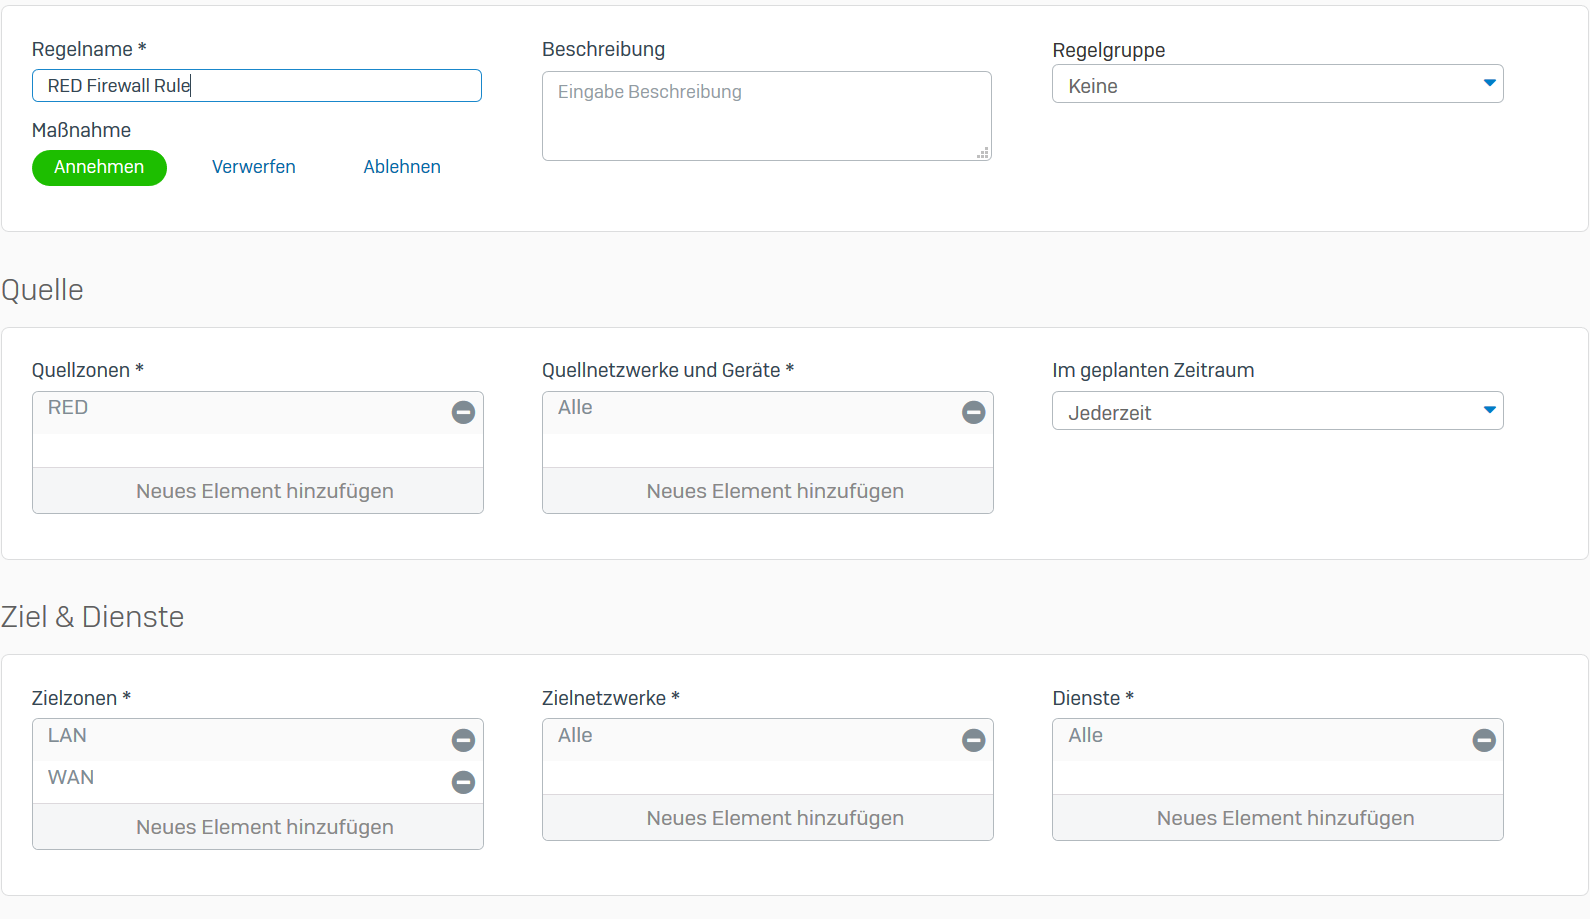Image resolution: width=1590 pixels, height=919 pixels.
Task: Remove RED from source zones
Action: [463, 412]
